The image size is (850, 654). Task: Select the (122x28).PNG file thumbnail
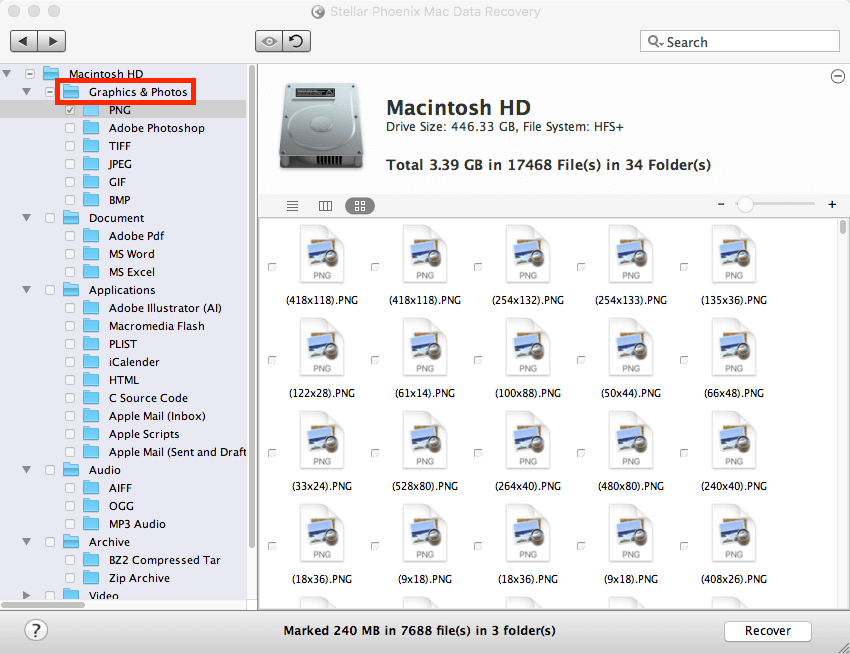point(321,347)
